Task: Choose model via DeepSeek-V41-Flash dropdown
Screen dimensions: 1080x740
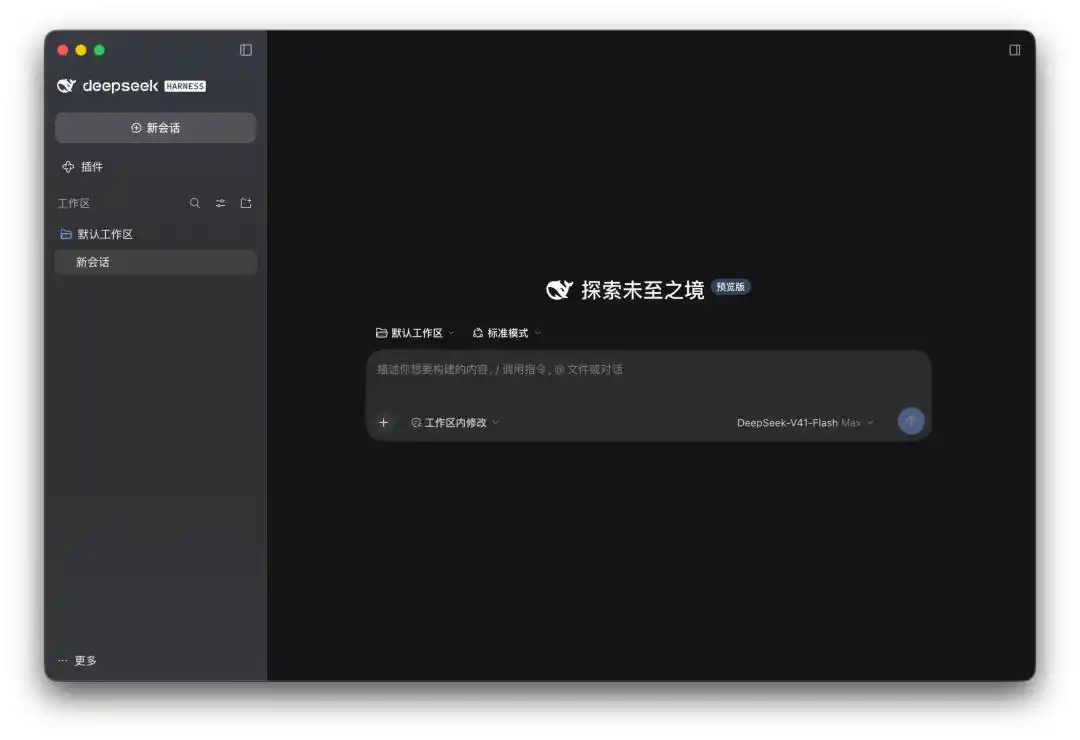Action: tap(805, 422)
